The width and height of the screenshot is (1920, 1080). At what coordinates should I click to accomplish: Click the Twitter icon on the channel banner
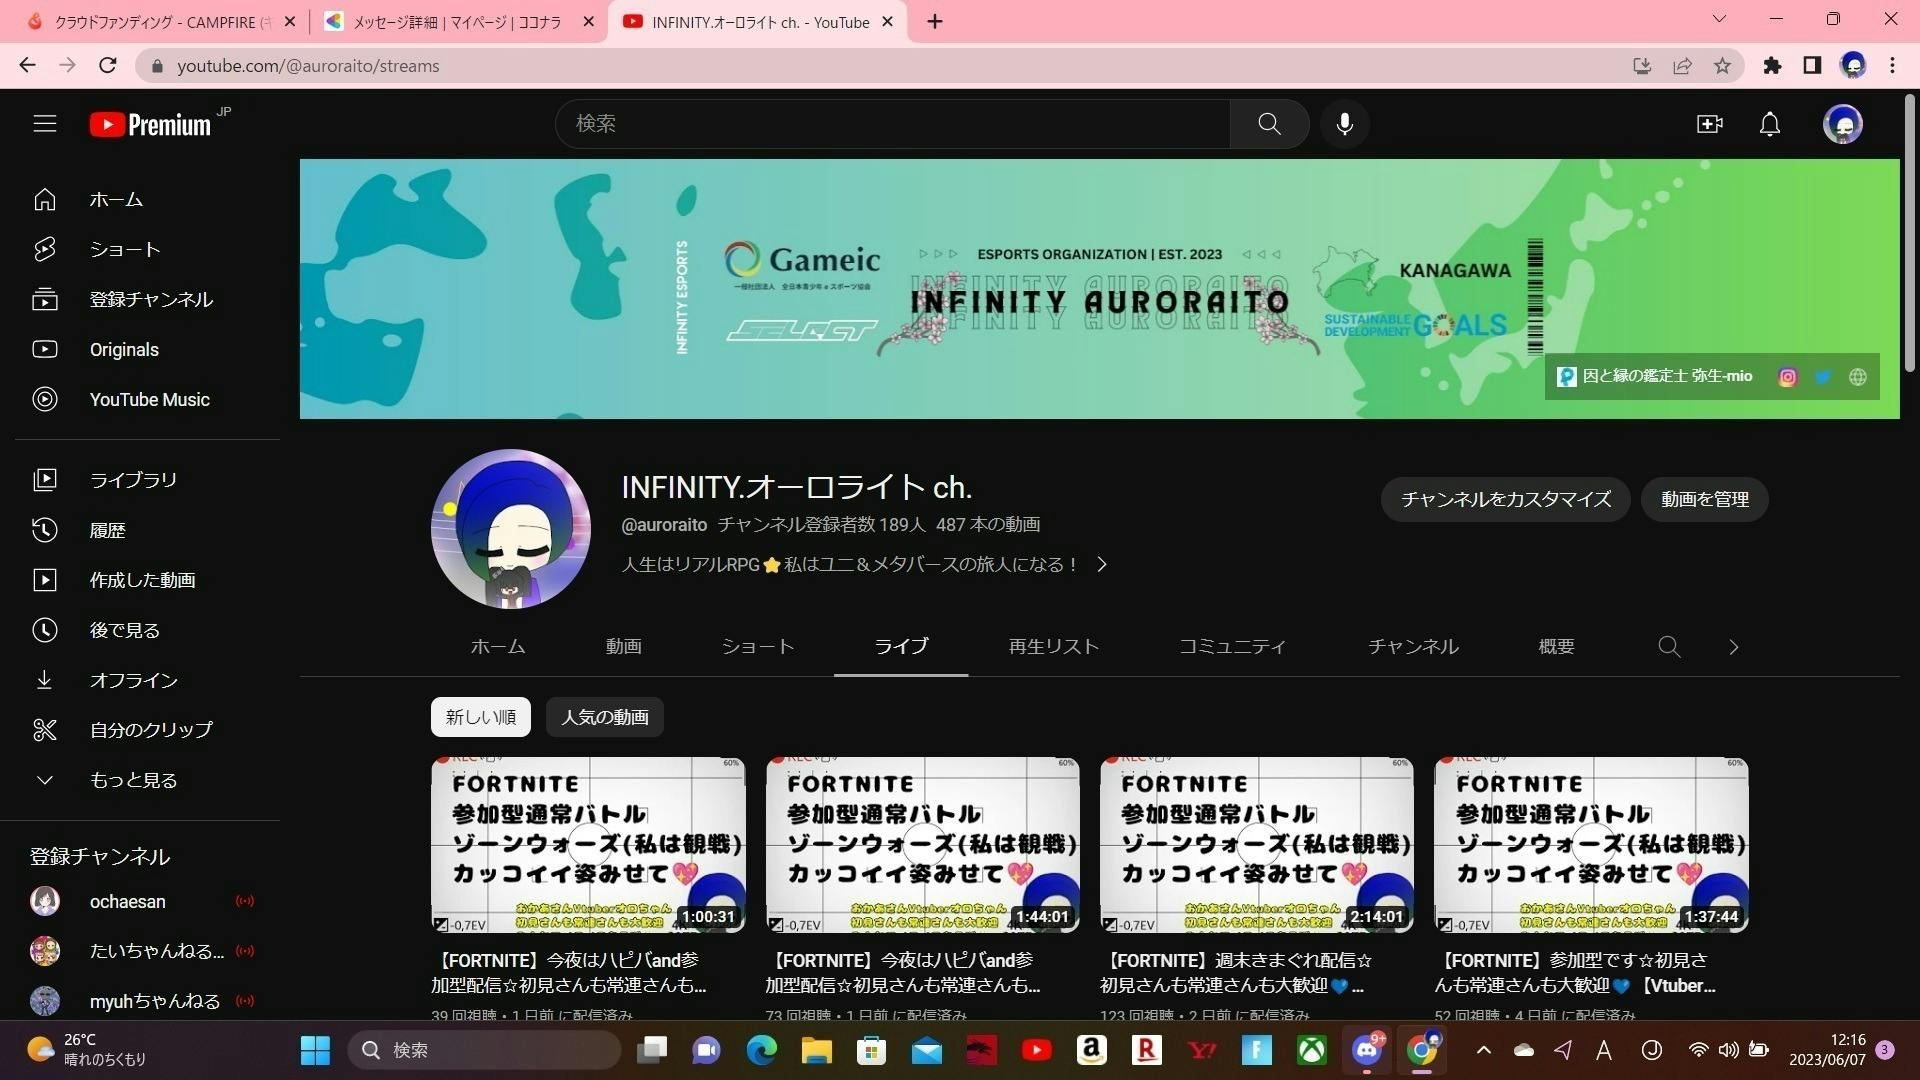tap(1822, 377)
